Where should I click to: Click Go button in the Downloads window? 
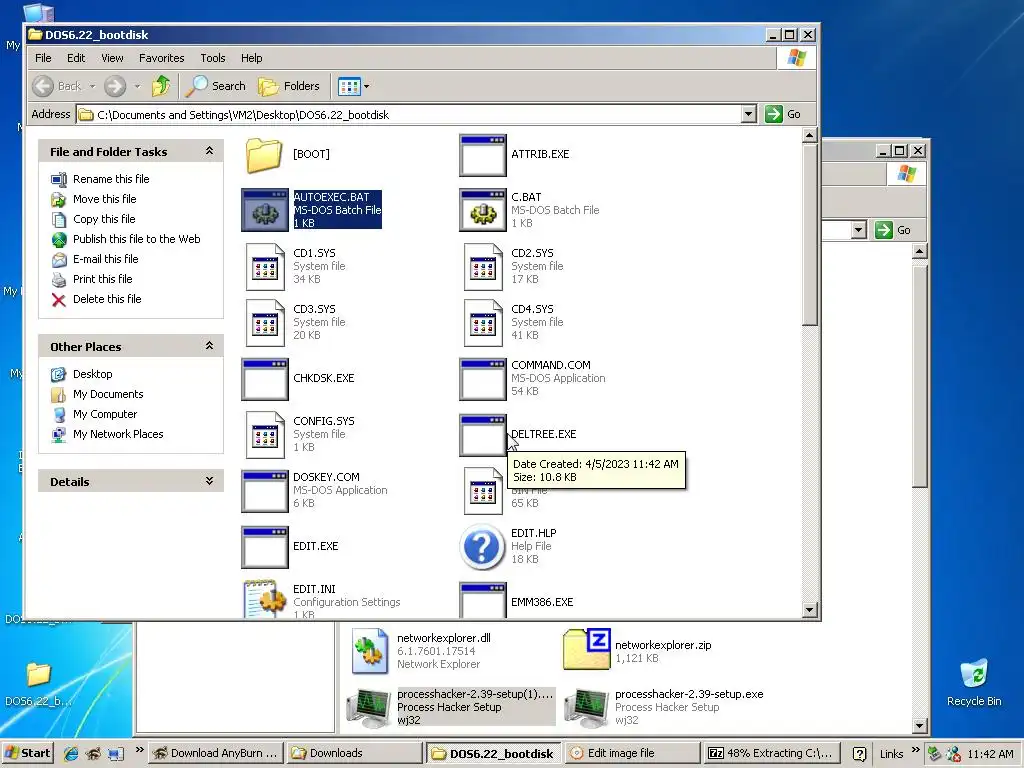tap(893, 230)
